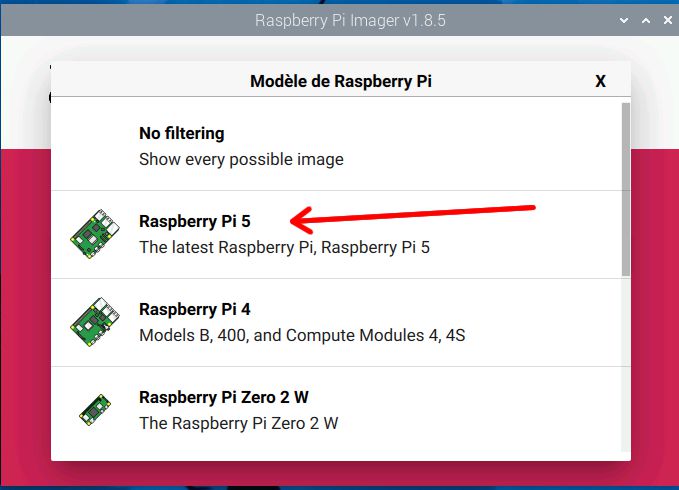Select the Raspberry Pi Zero 2 W title
The image size is (679, 490).
[224, 397]
